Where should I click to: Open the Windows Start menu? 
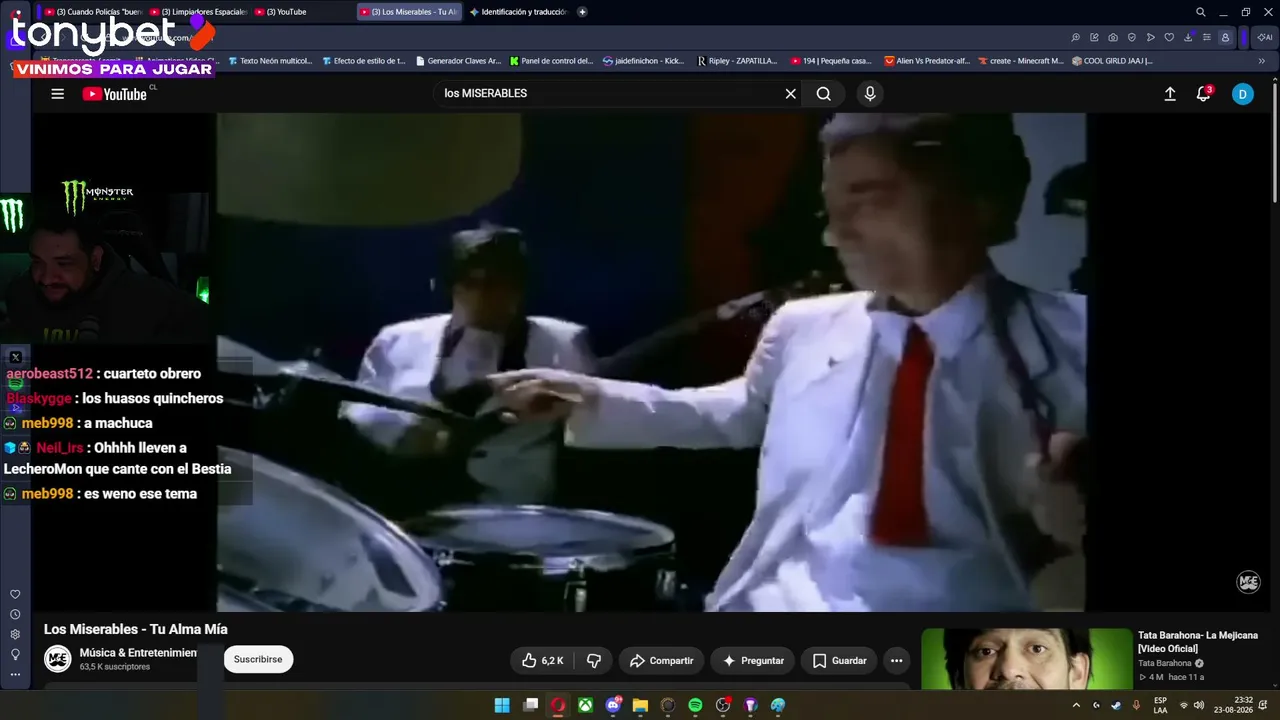point(502,705)
